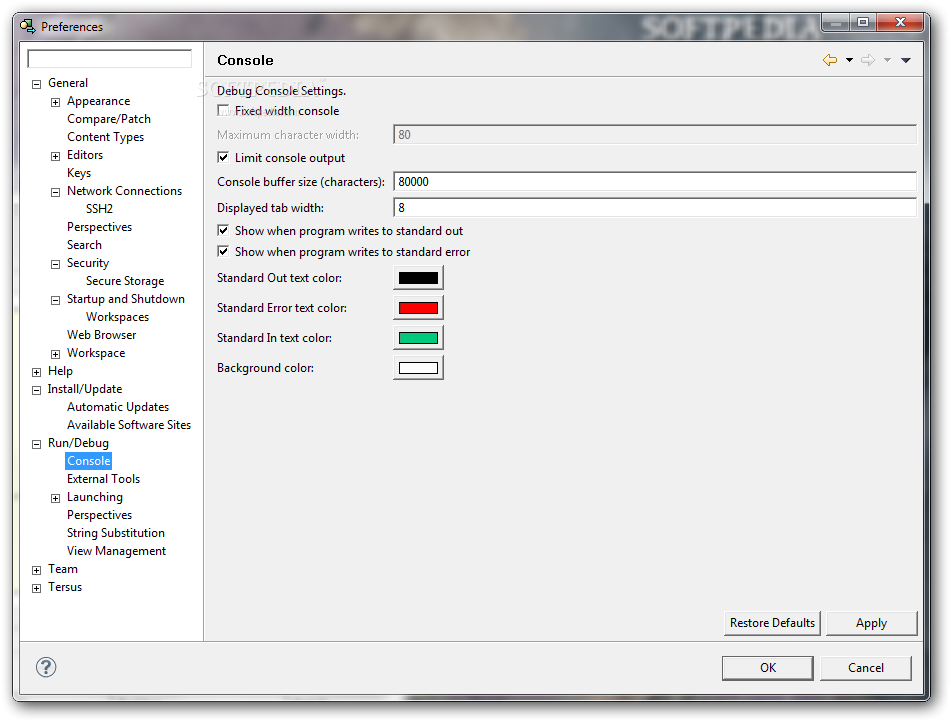This screenshot has height=722, width=951.
Task: Expand the Appearance tree node
Action: click(55, 103)
